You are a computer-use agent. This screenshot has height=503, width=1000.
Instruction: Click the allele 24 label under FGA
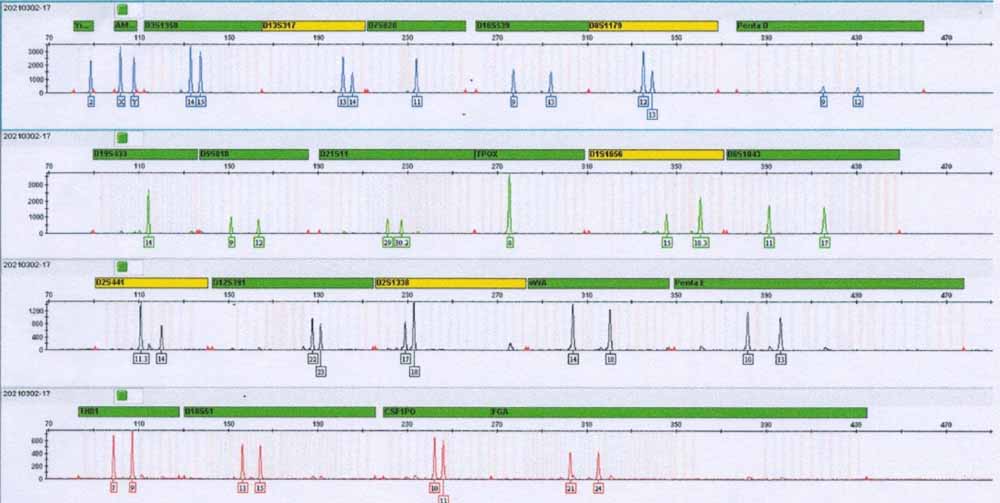[x=599, y=488]
